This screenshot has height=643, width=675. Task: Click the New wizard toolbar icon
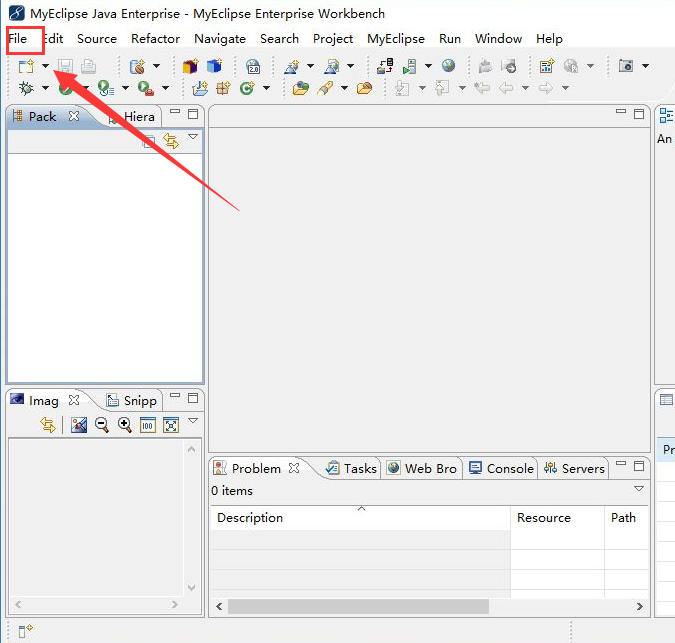26,66
